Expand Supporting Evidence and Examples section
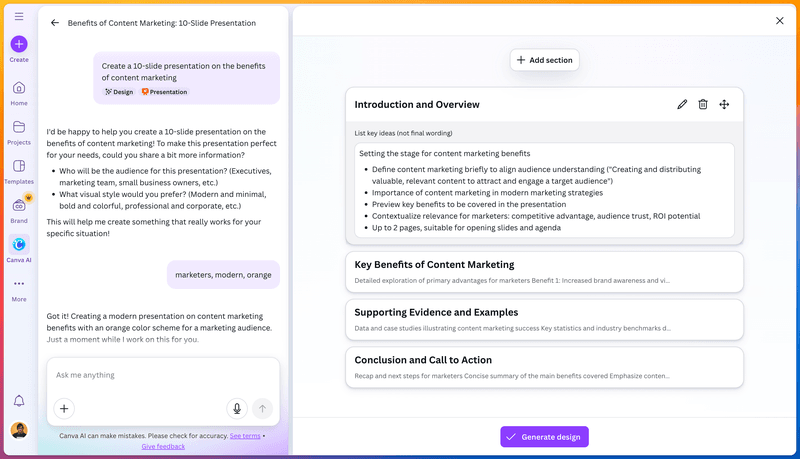The height and width of the screenshot is (459, 800). (x=544, y=320)
